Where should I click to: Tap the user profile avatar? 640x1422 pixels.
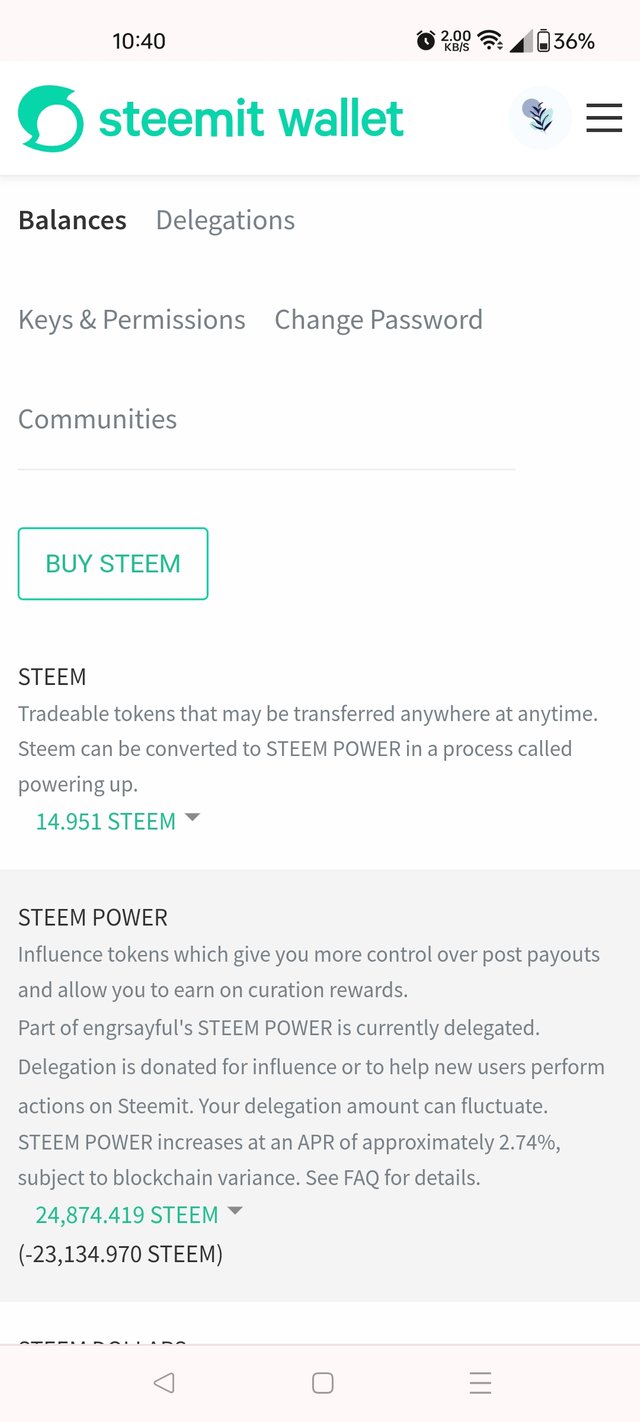(x=540, y=118)
